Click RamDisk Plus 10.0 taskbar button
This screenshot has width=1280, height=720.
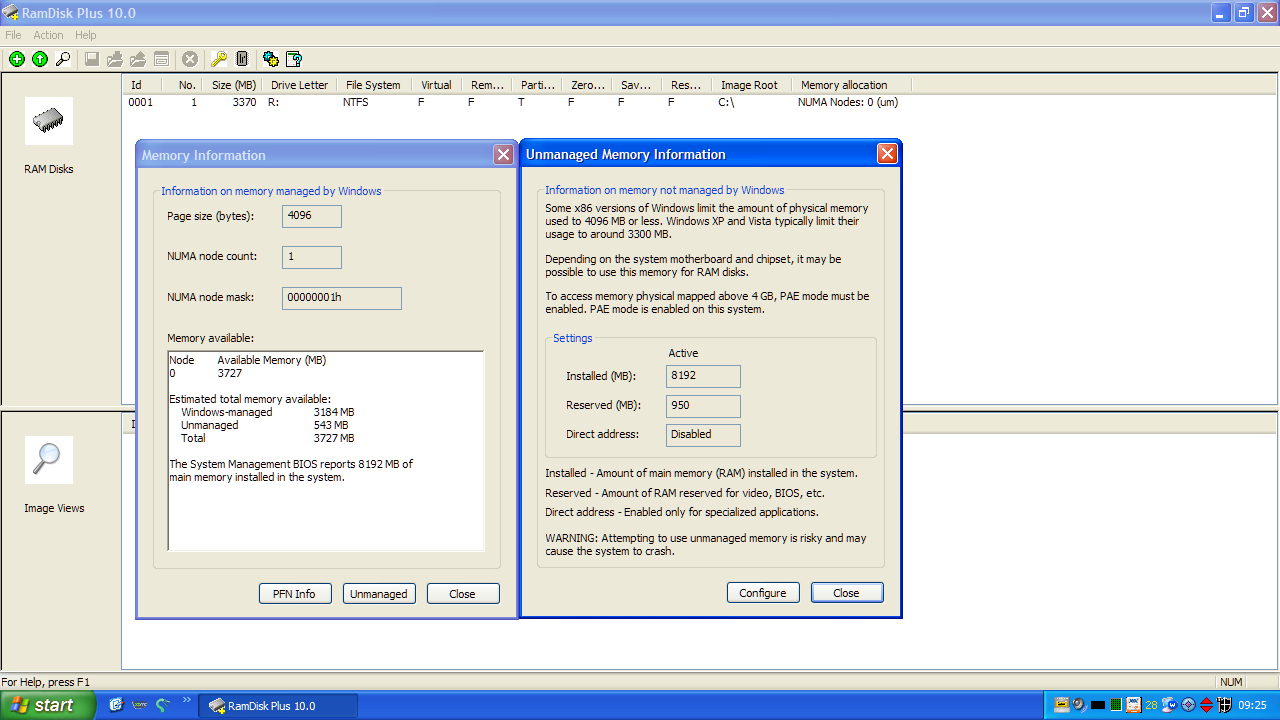[278, 706]
